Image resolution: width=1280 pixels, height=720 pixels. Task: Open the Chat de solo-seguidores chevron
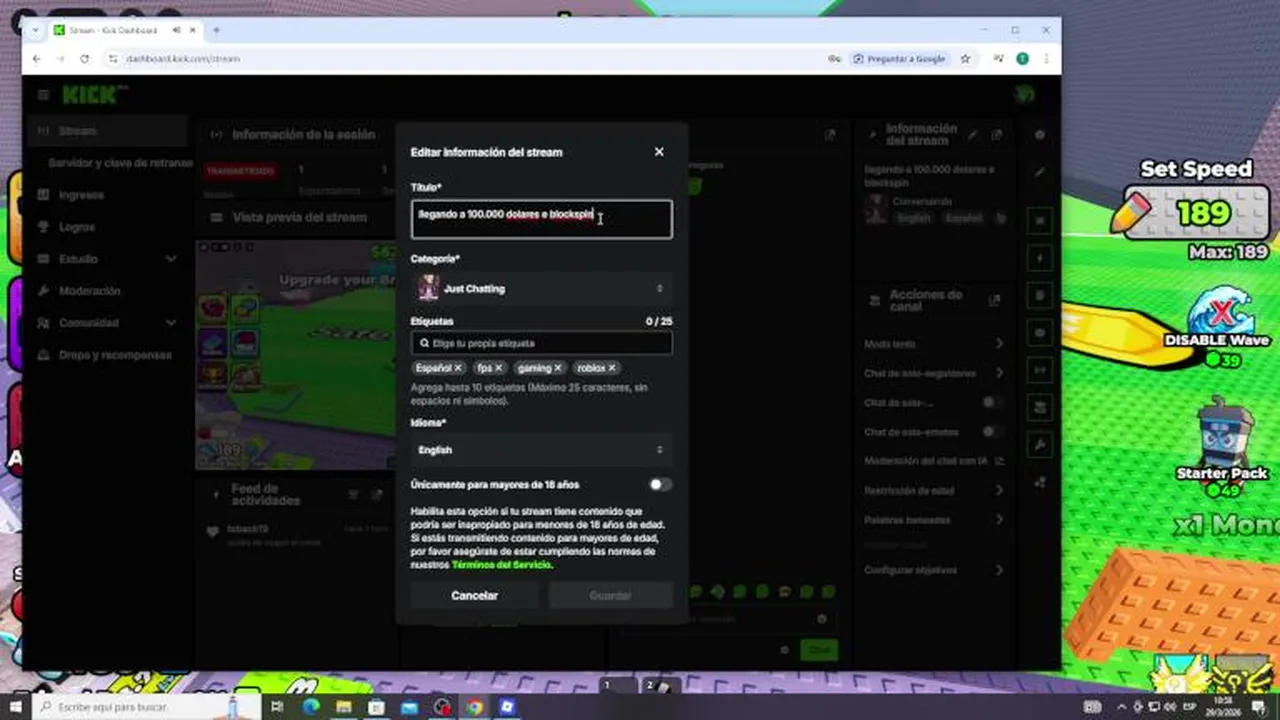click(x=999, y=373)
